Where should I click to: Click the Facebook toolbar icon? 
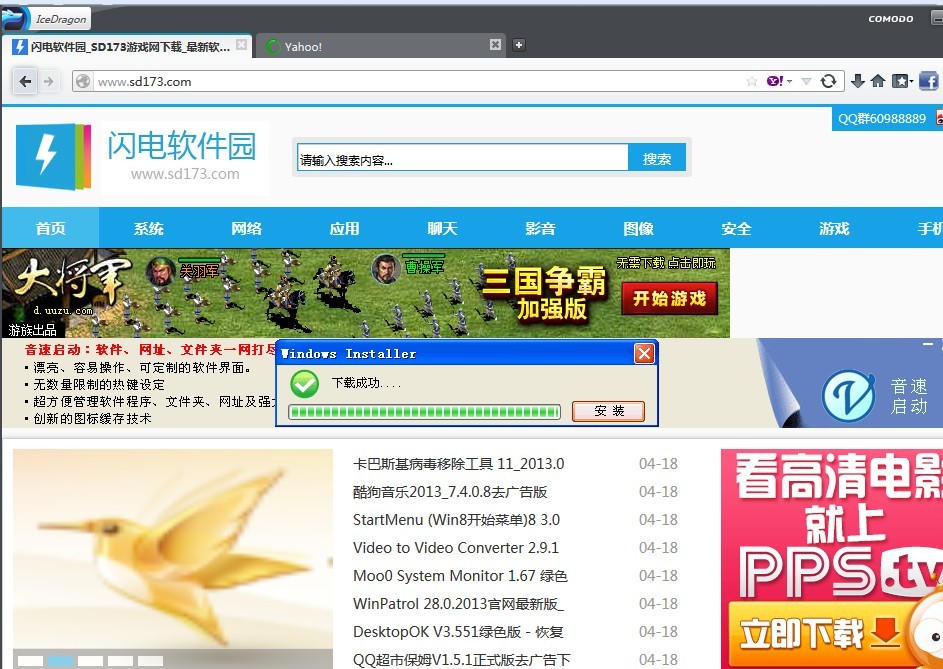click(929, 81)
